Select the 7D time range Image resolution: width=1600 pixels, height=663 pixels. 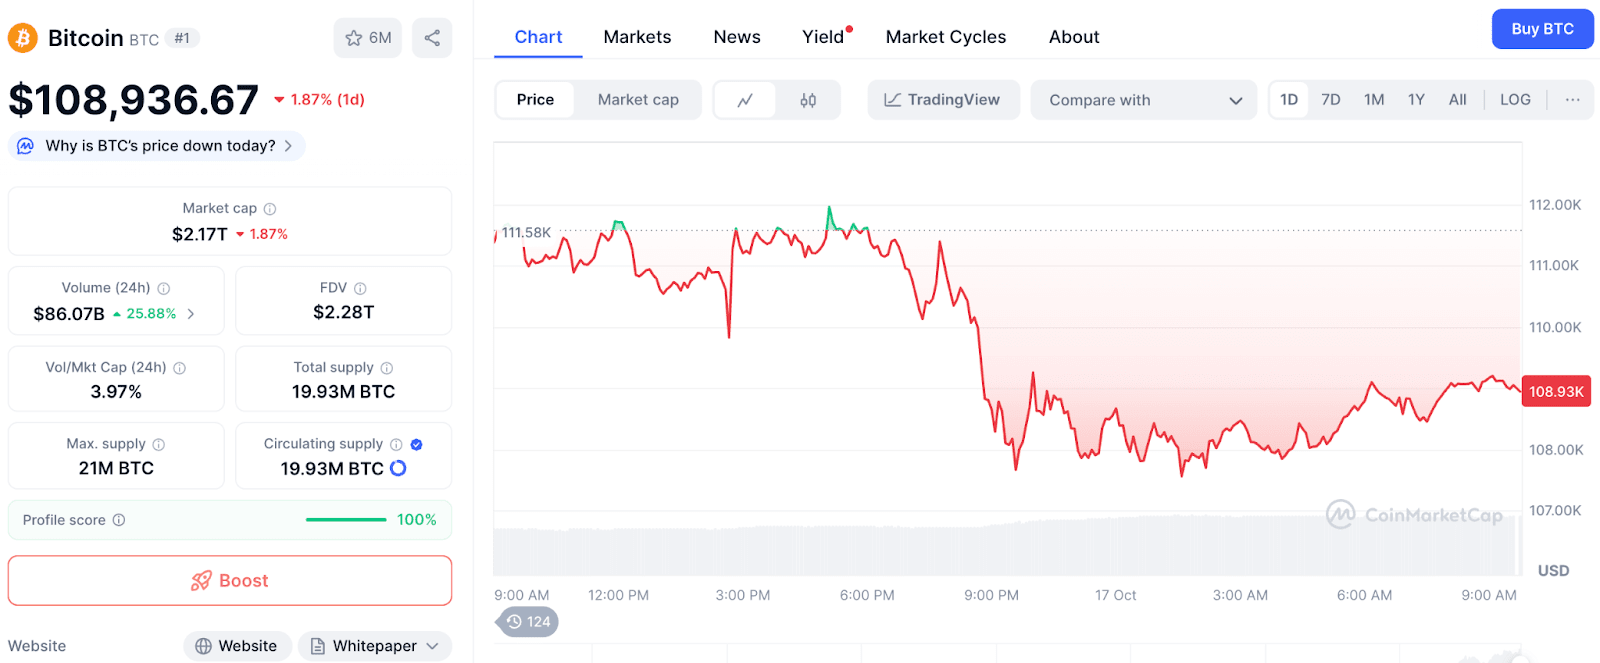[x=1330, y=100]
